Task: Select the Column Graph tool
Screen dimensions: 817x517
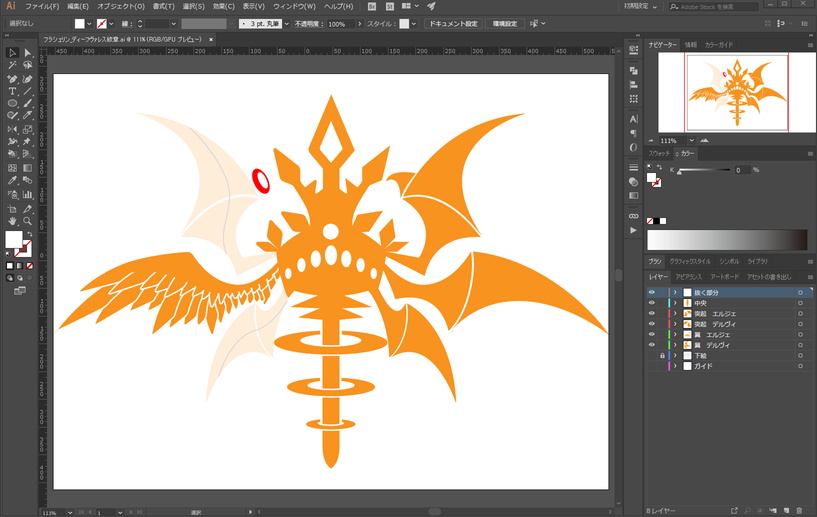Action: tap(28, 194)
